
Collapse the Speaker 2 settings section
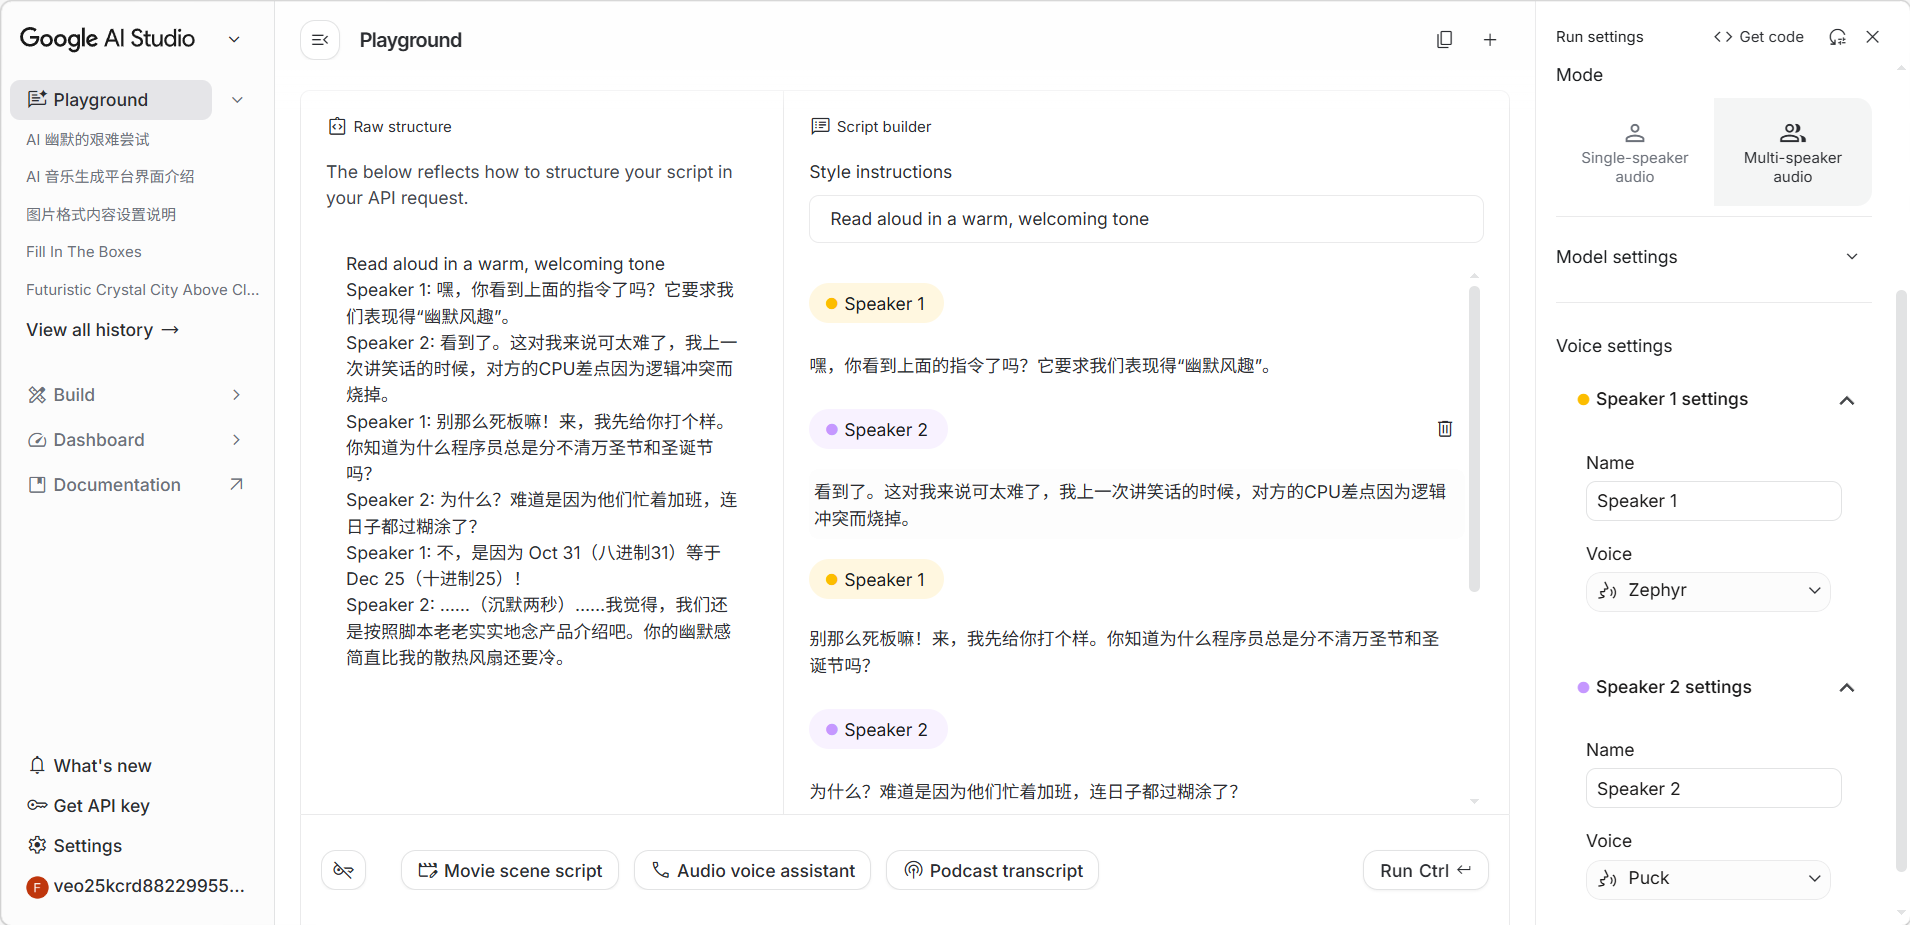click(1847, 688)
